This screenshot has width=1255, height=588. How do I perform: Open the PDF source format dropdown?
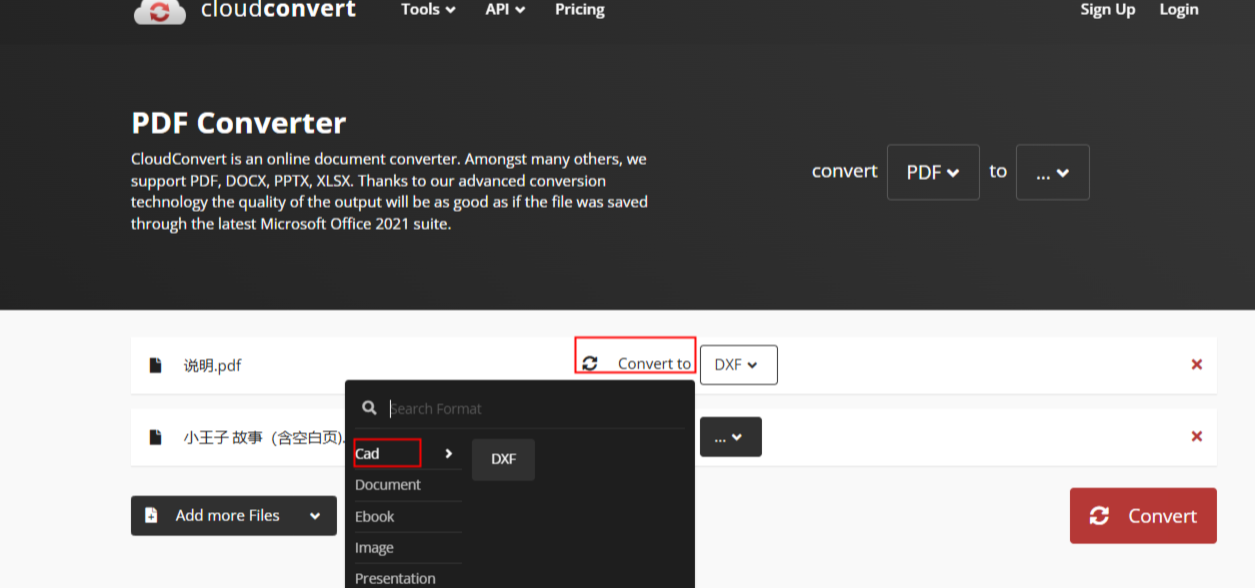coord(933,172)
